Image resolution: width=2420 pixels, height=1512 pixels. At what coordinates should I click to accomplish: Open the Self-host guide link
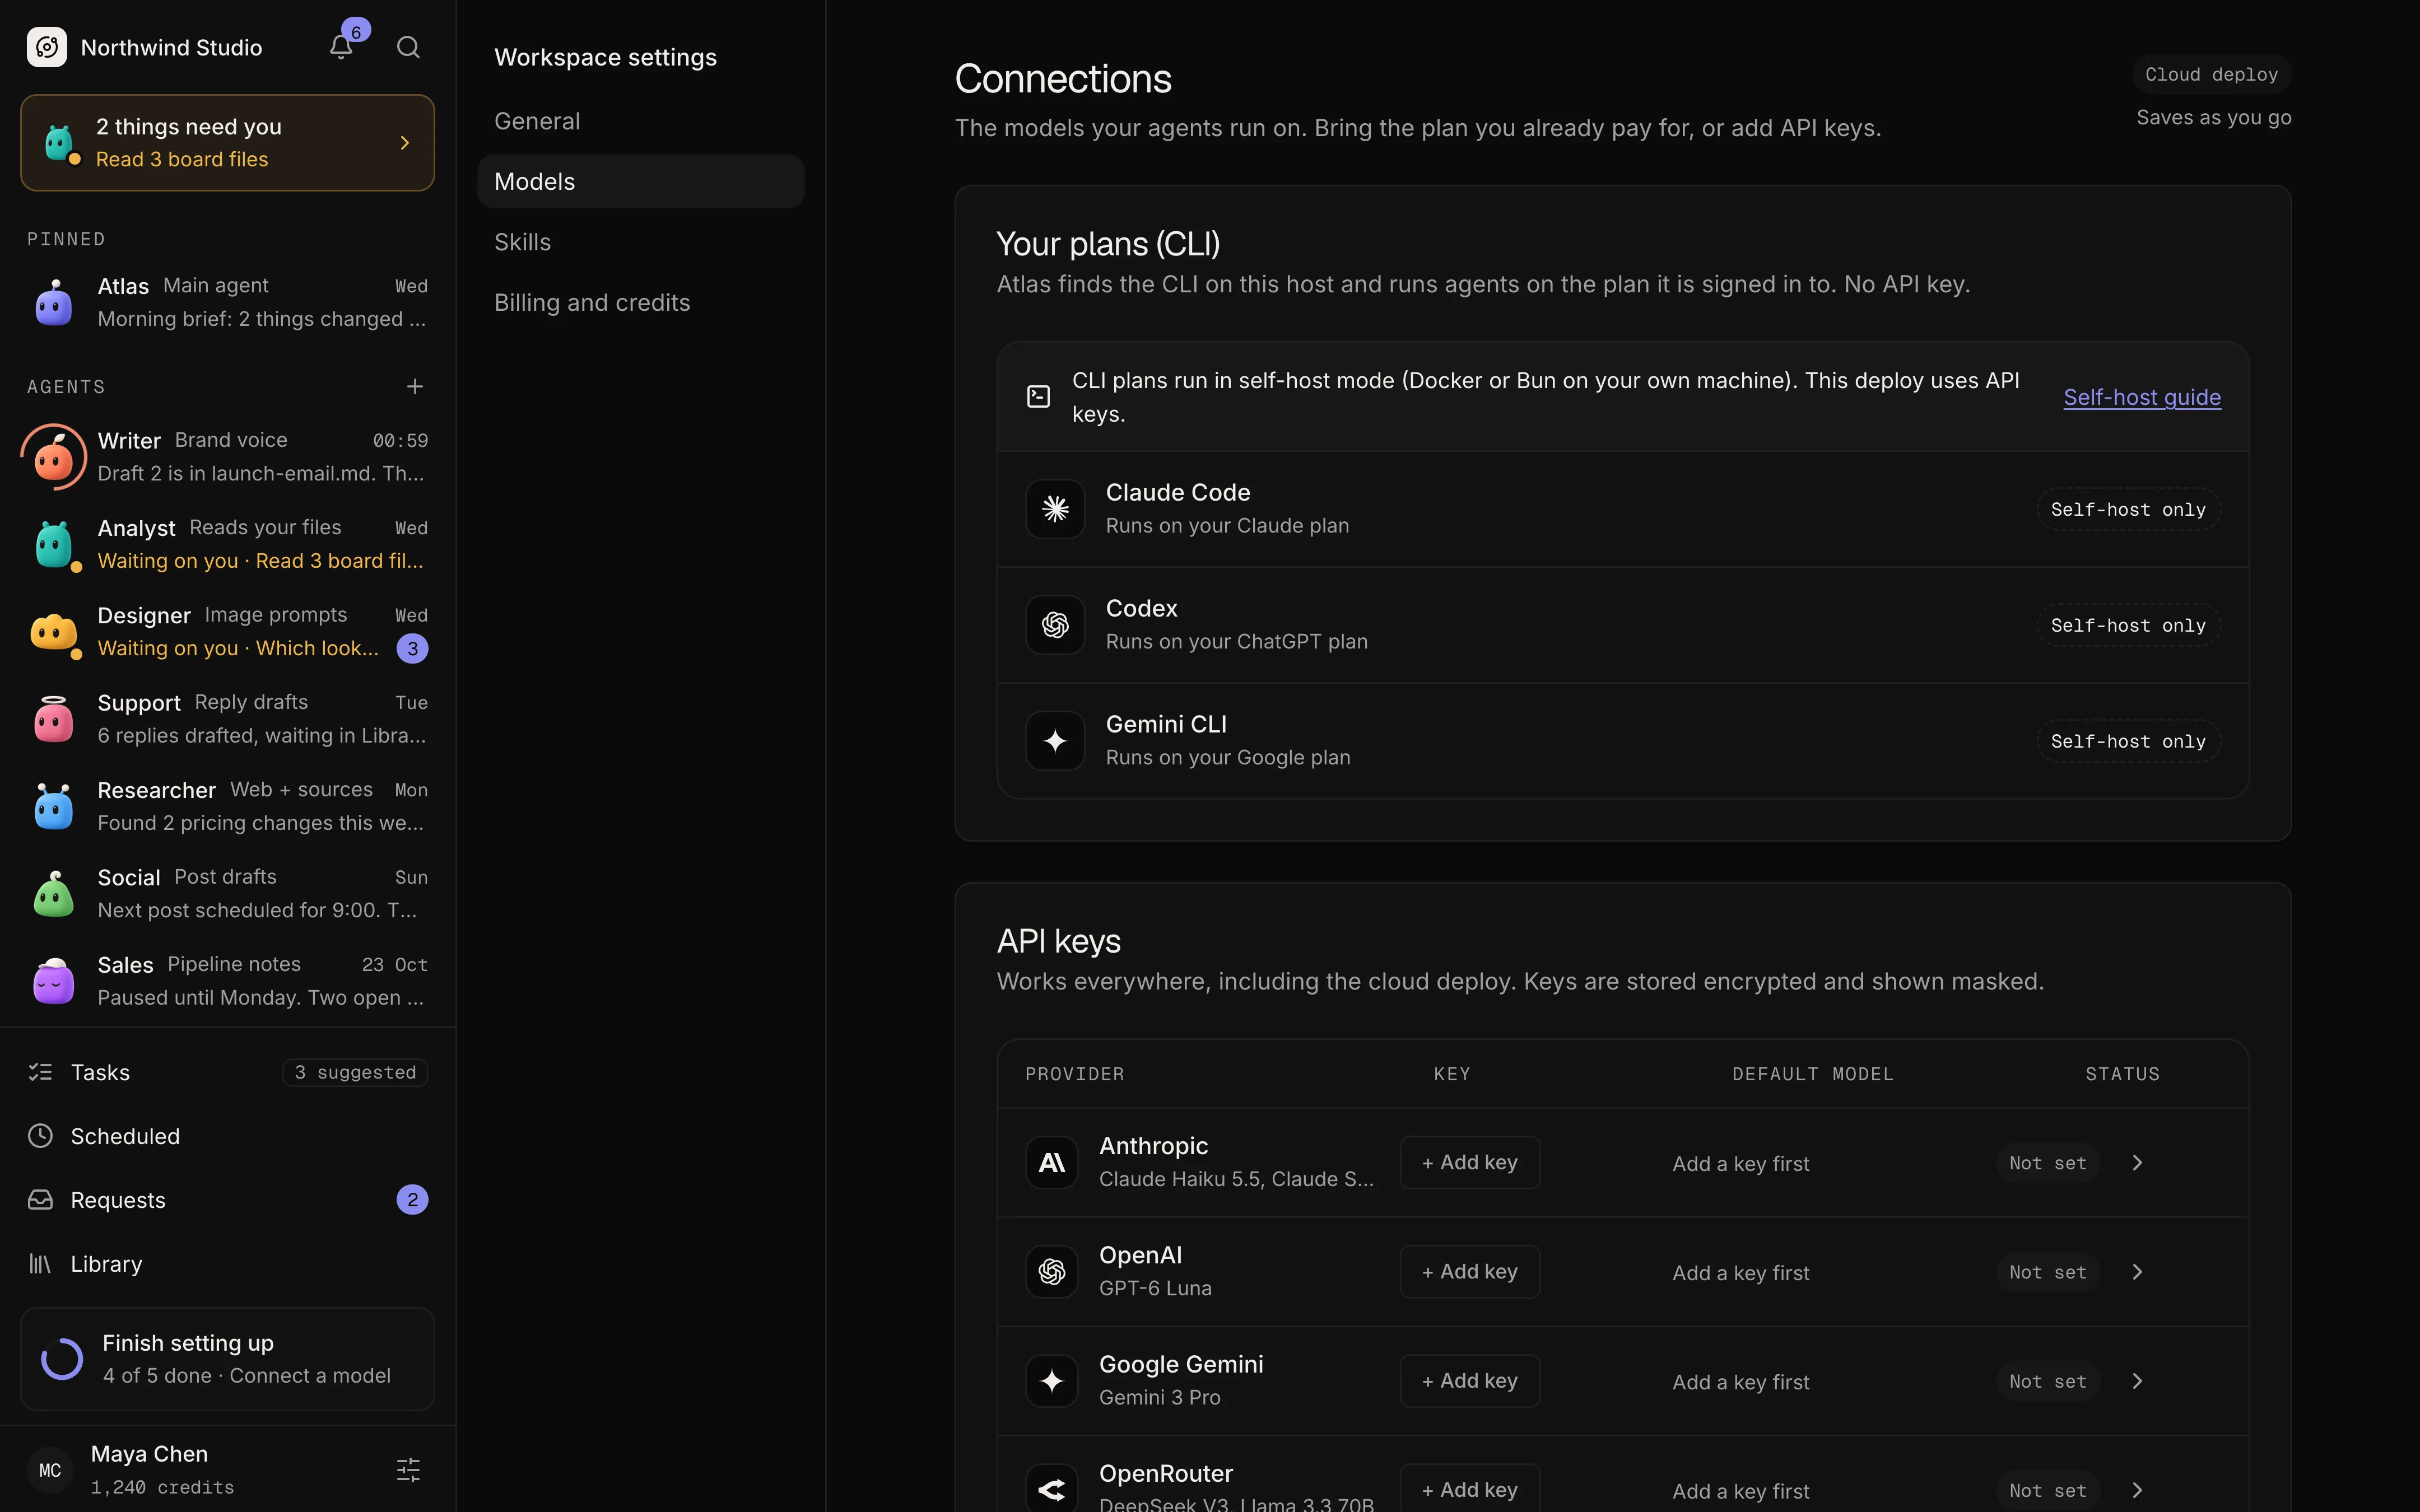pyautogui.click(x=2142, y=397)
